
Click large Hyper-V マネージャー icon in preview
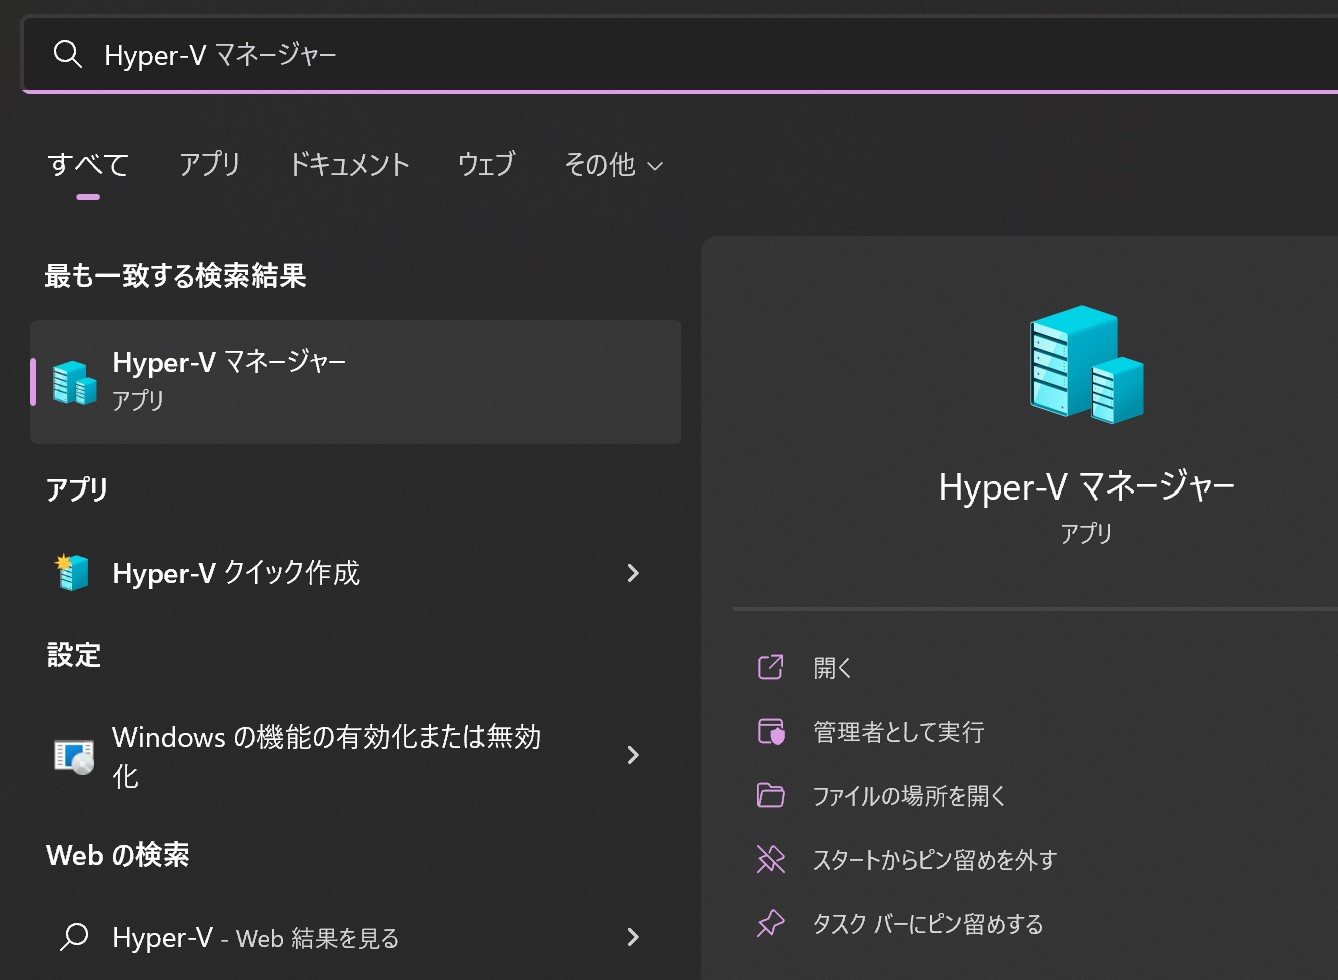coord(1087,363)
